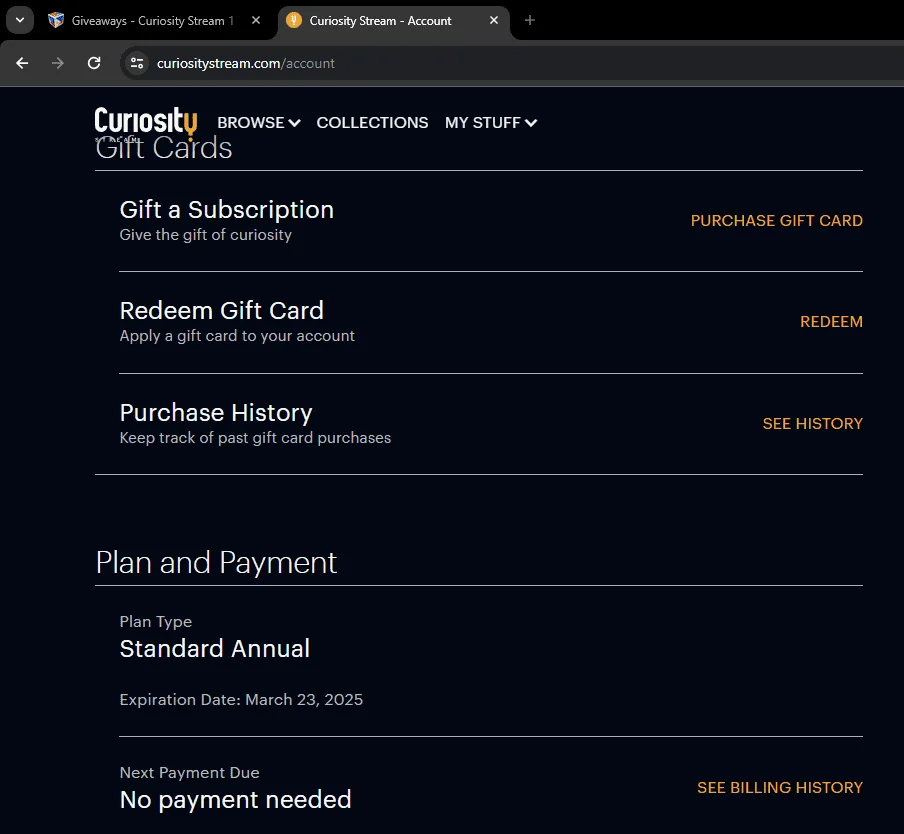Open SEE BILLING HISTORY
The image size is (904, 834).
click(x=780, y=788)
